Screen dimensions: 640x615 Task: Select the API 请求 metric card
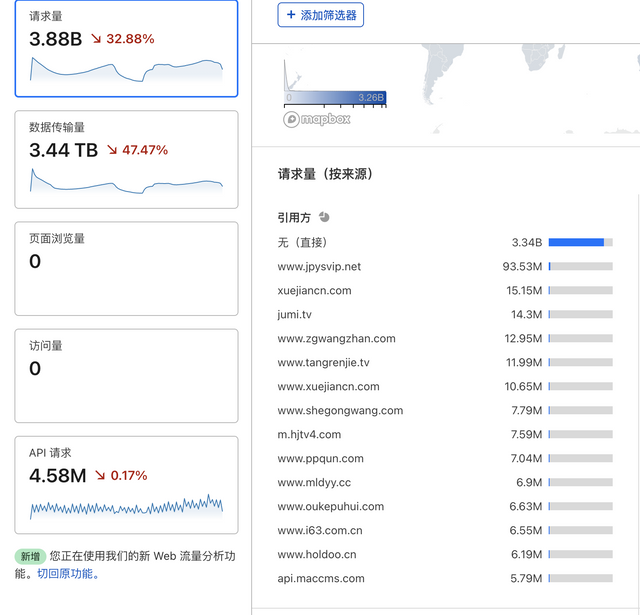point(126,484)
